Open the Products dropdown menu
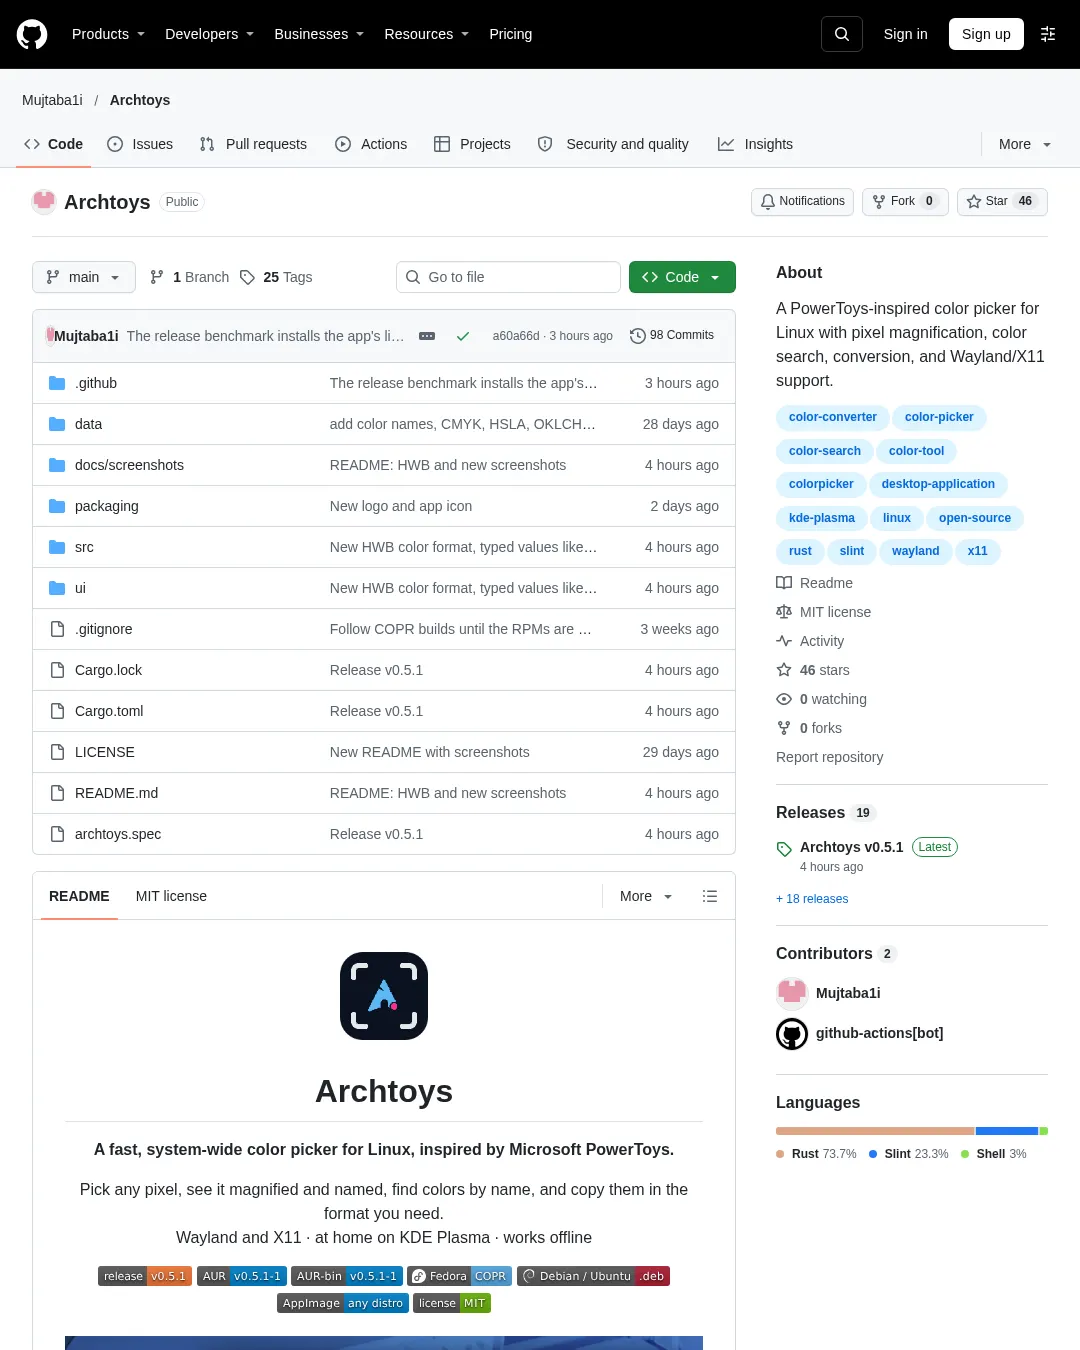 (108, 34)
